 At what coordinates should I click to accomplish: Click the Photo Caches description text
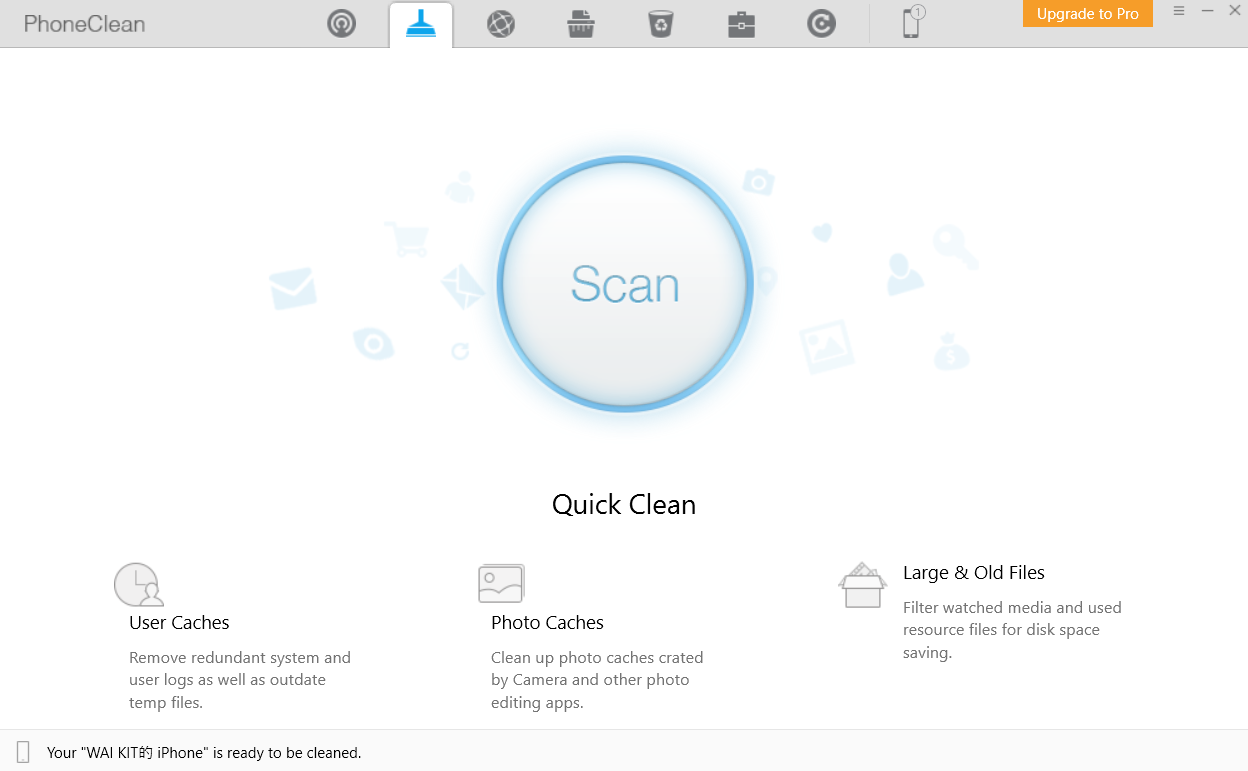coord(597,680)
